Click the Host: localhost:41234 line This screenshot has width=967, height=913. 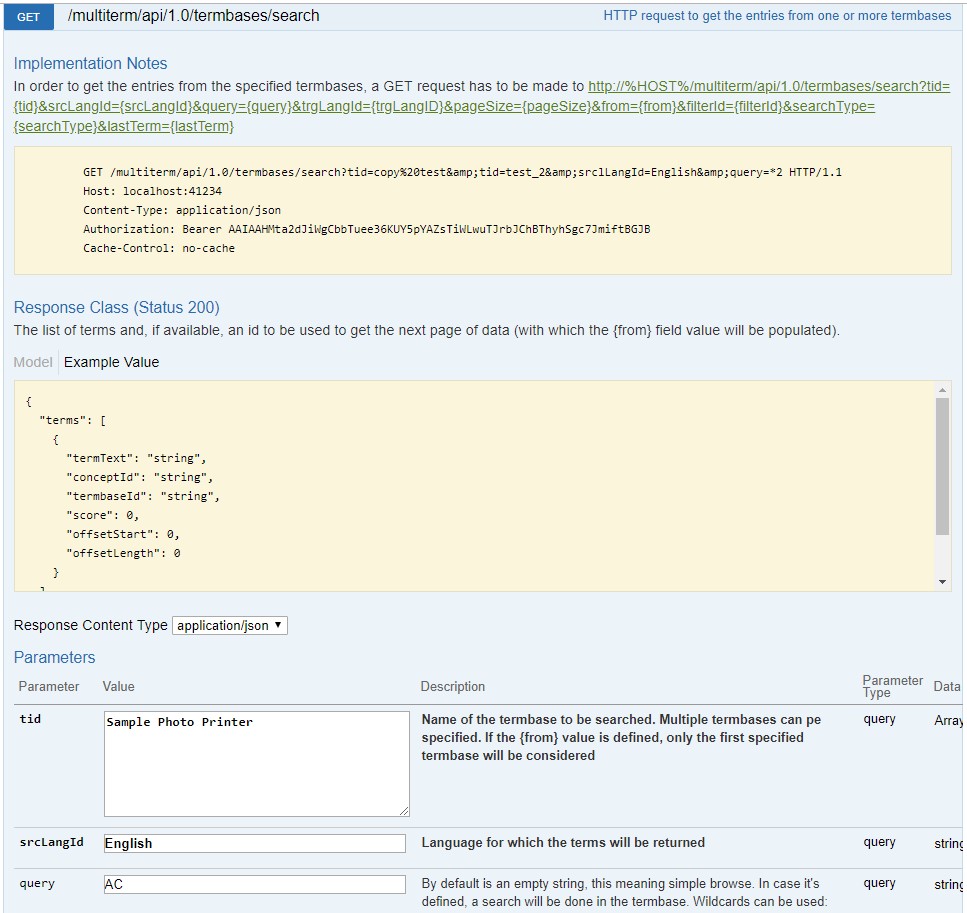(152, 191)
